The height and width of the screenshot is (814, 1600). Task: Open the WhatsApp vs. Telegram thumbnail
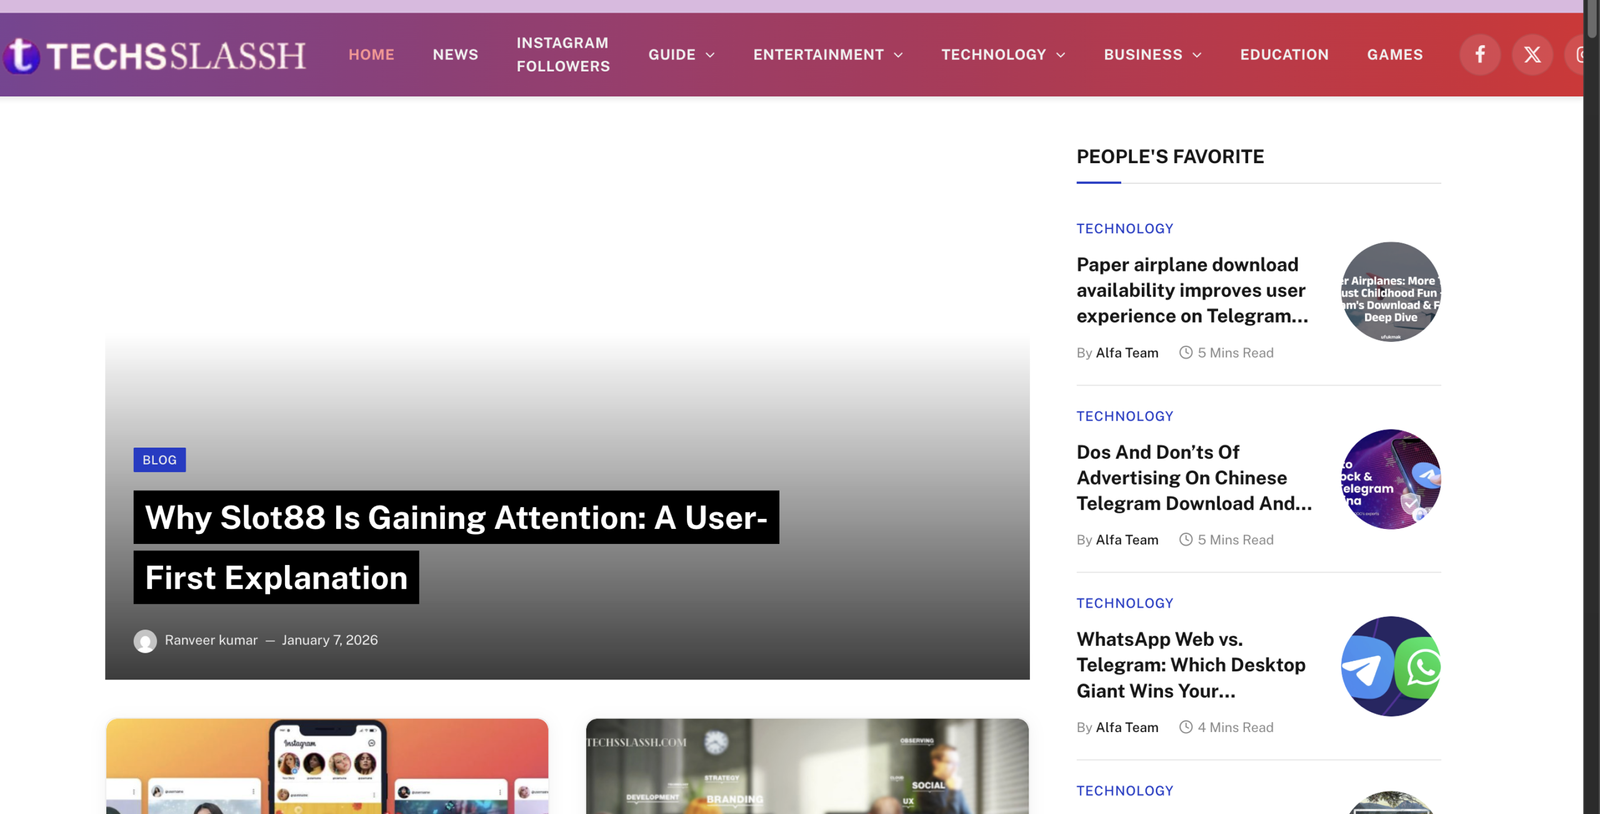(1390, 666)
